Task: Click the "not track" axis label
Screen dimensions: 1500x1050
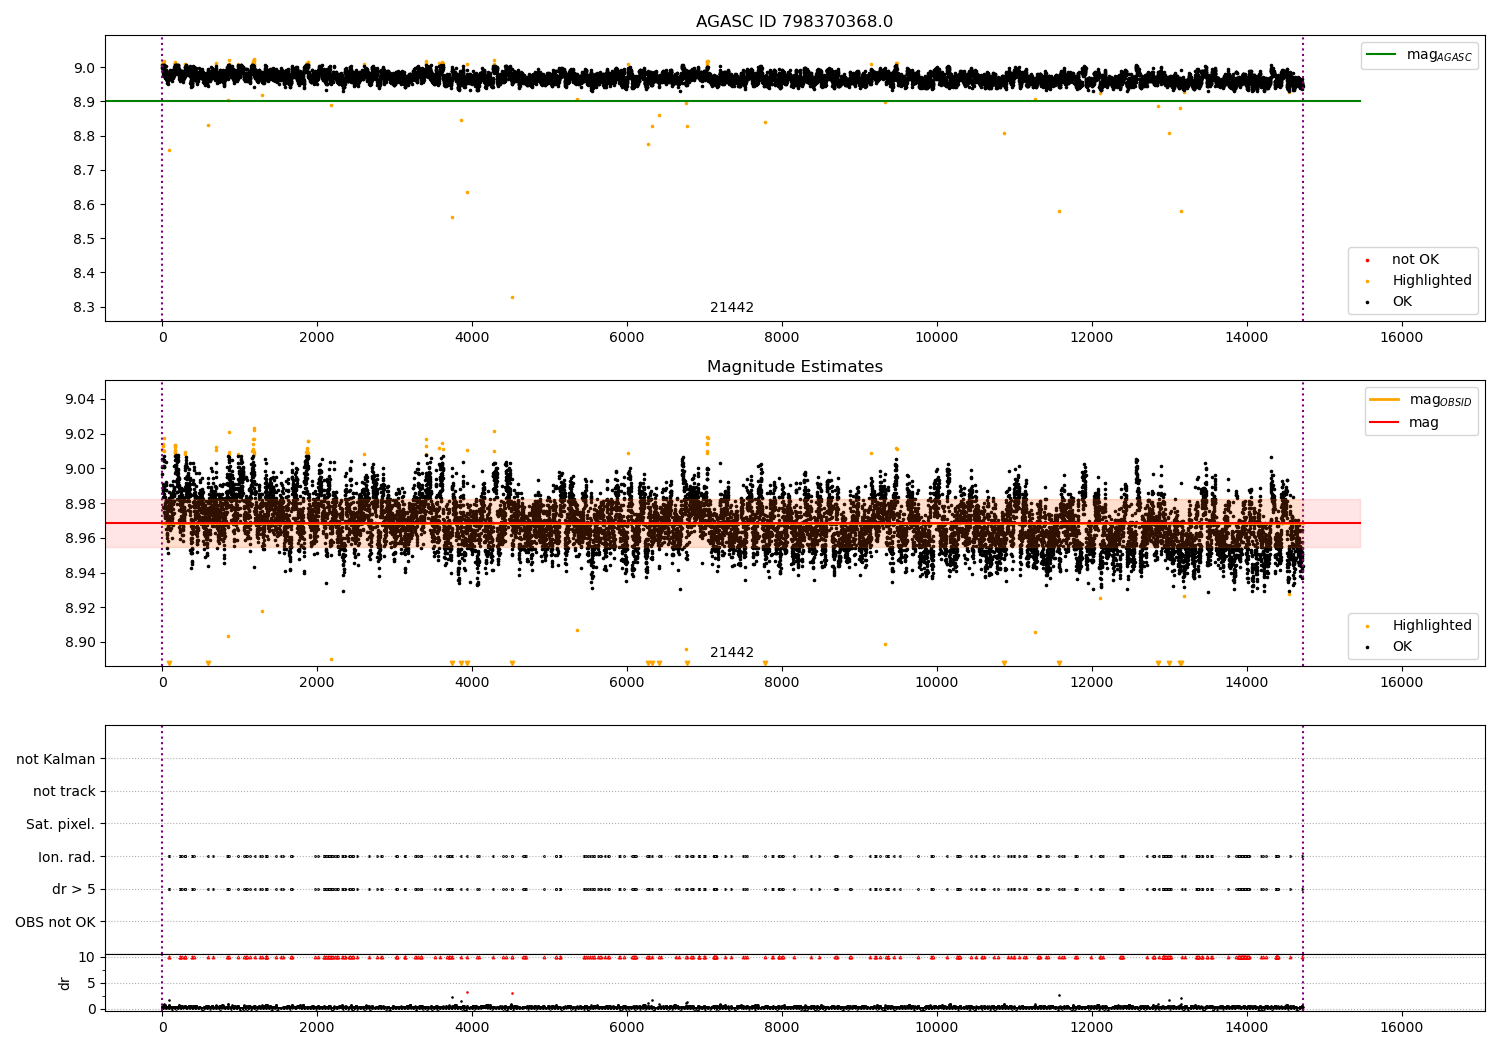Action: click(x=64, y=791)
